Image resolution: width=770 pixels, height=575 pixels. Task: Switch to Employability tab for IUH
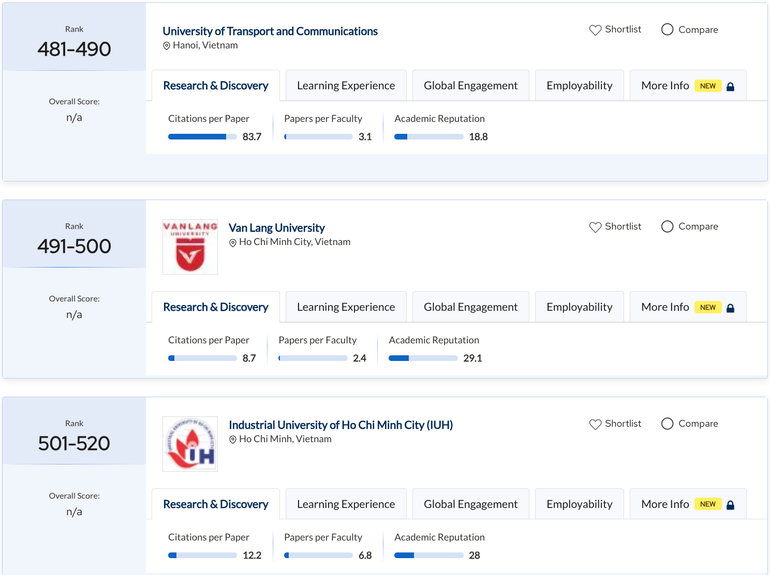click(x=579, y=504)
